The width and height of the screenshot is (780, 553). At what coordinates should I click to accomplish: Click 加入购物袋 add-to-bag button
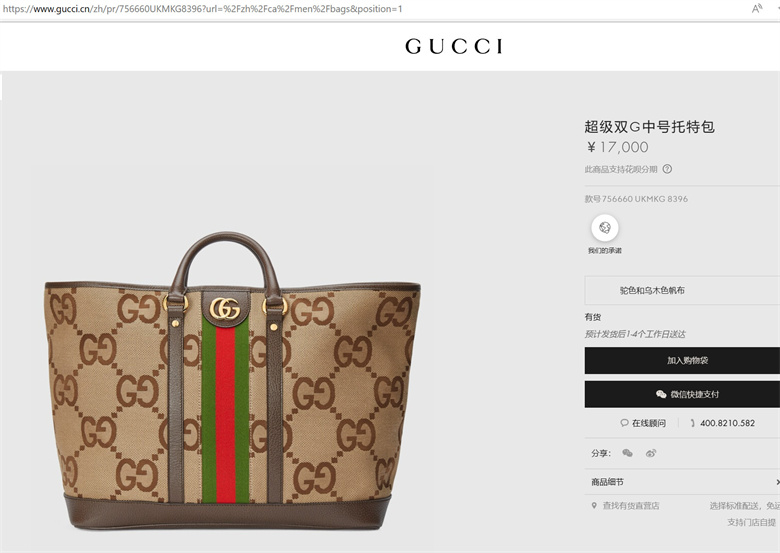682,361
